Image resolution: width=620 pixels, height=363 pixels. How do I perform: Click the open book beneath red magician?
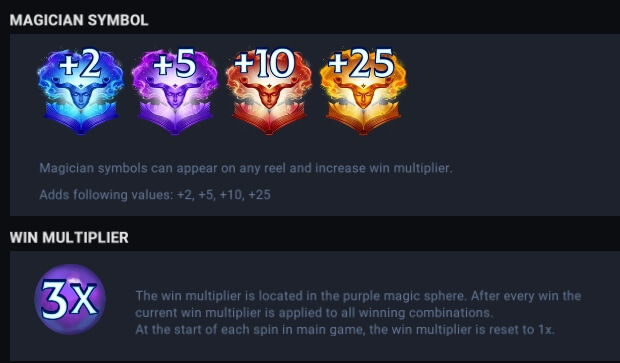[269, 118]
